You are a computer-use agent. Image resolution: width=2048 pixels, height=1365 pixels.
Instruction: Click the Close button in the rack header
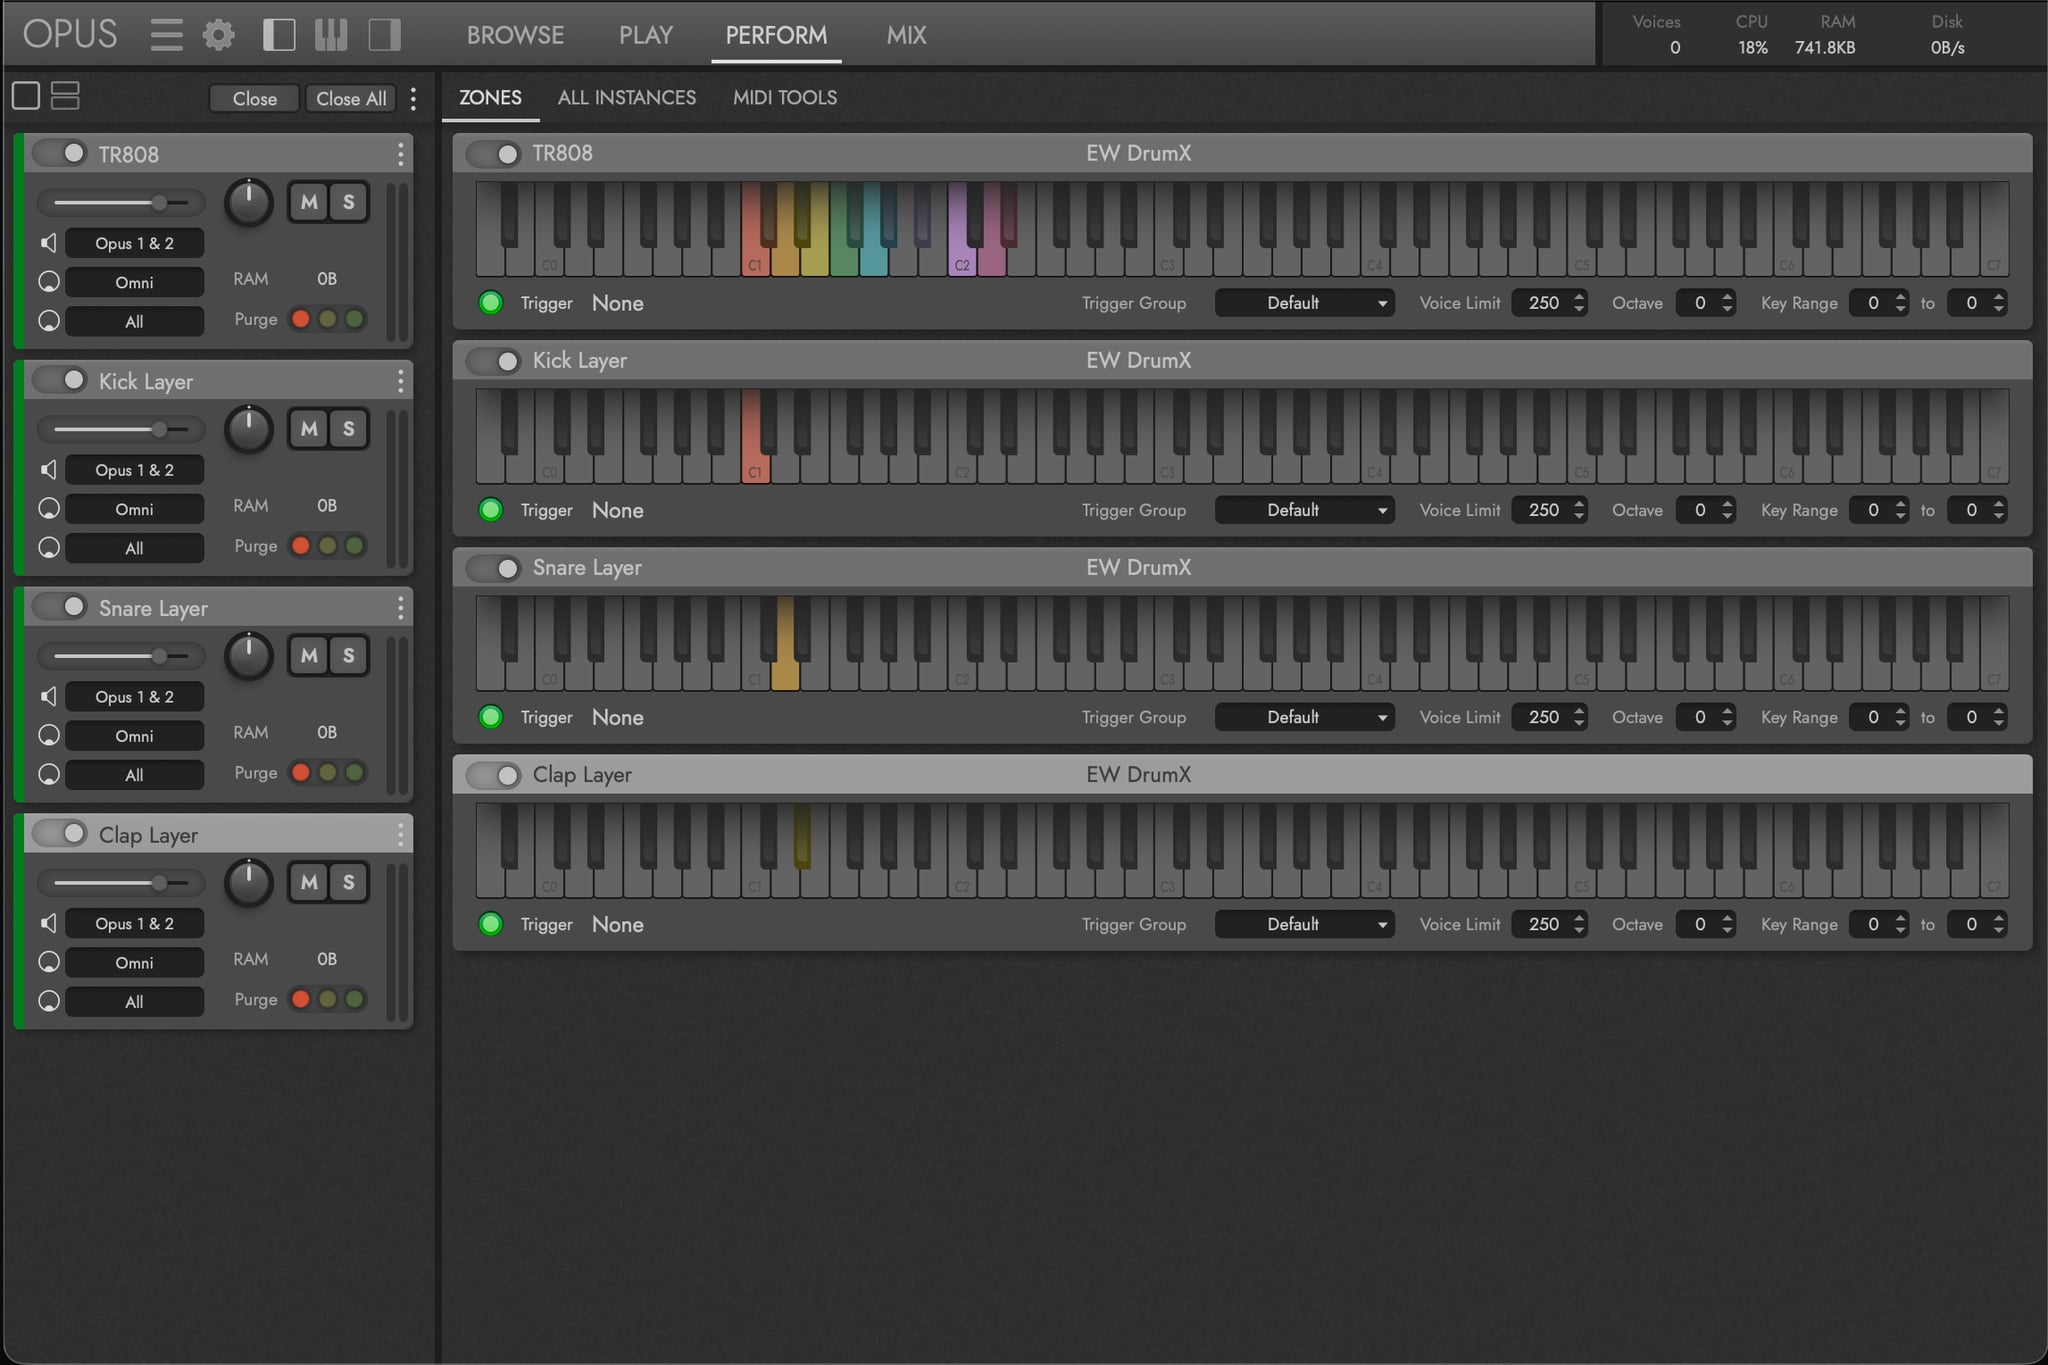(x=254, y=98)
